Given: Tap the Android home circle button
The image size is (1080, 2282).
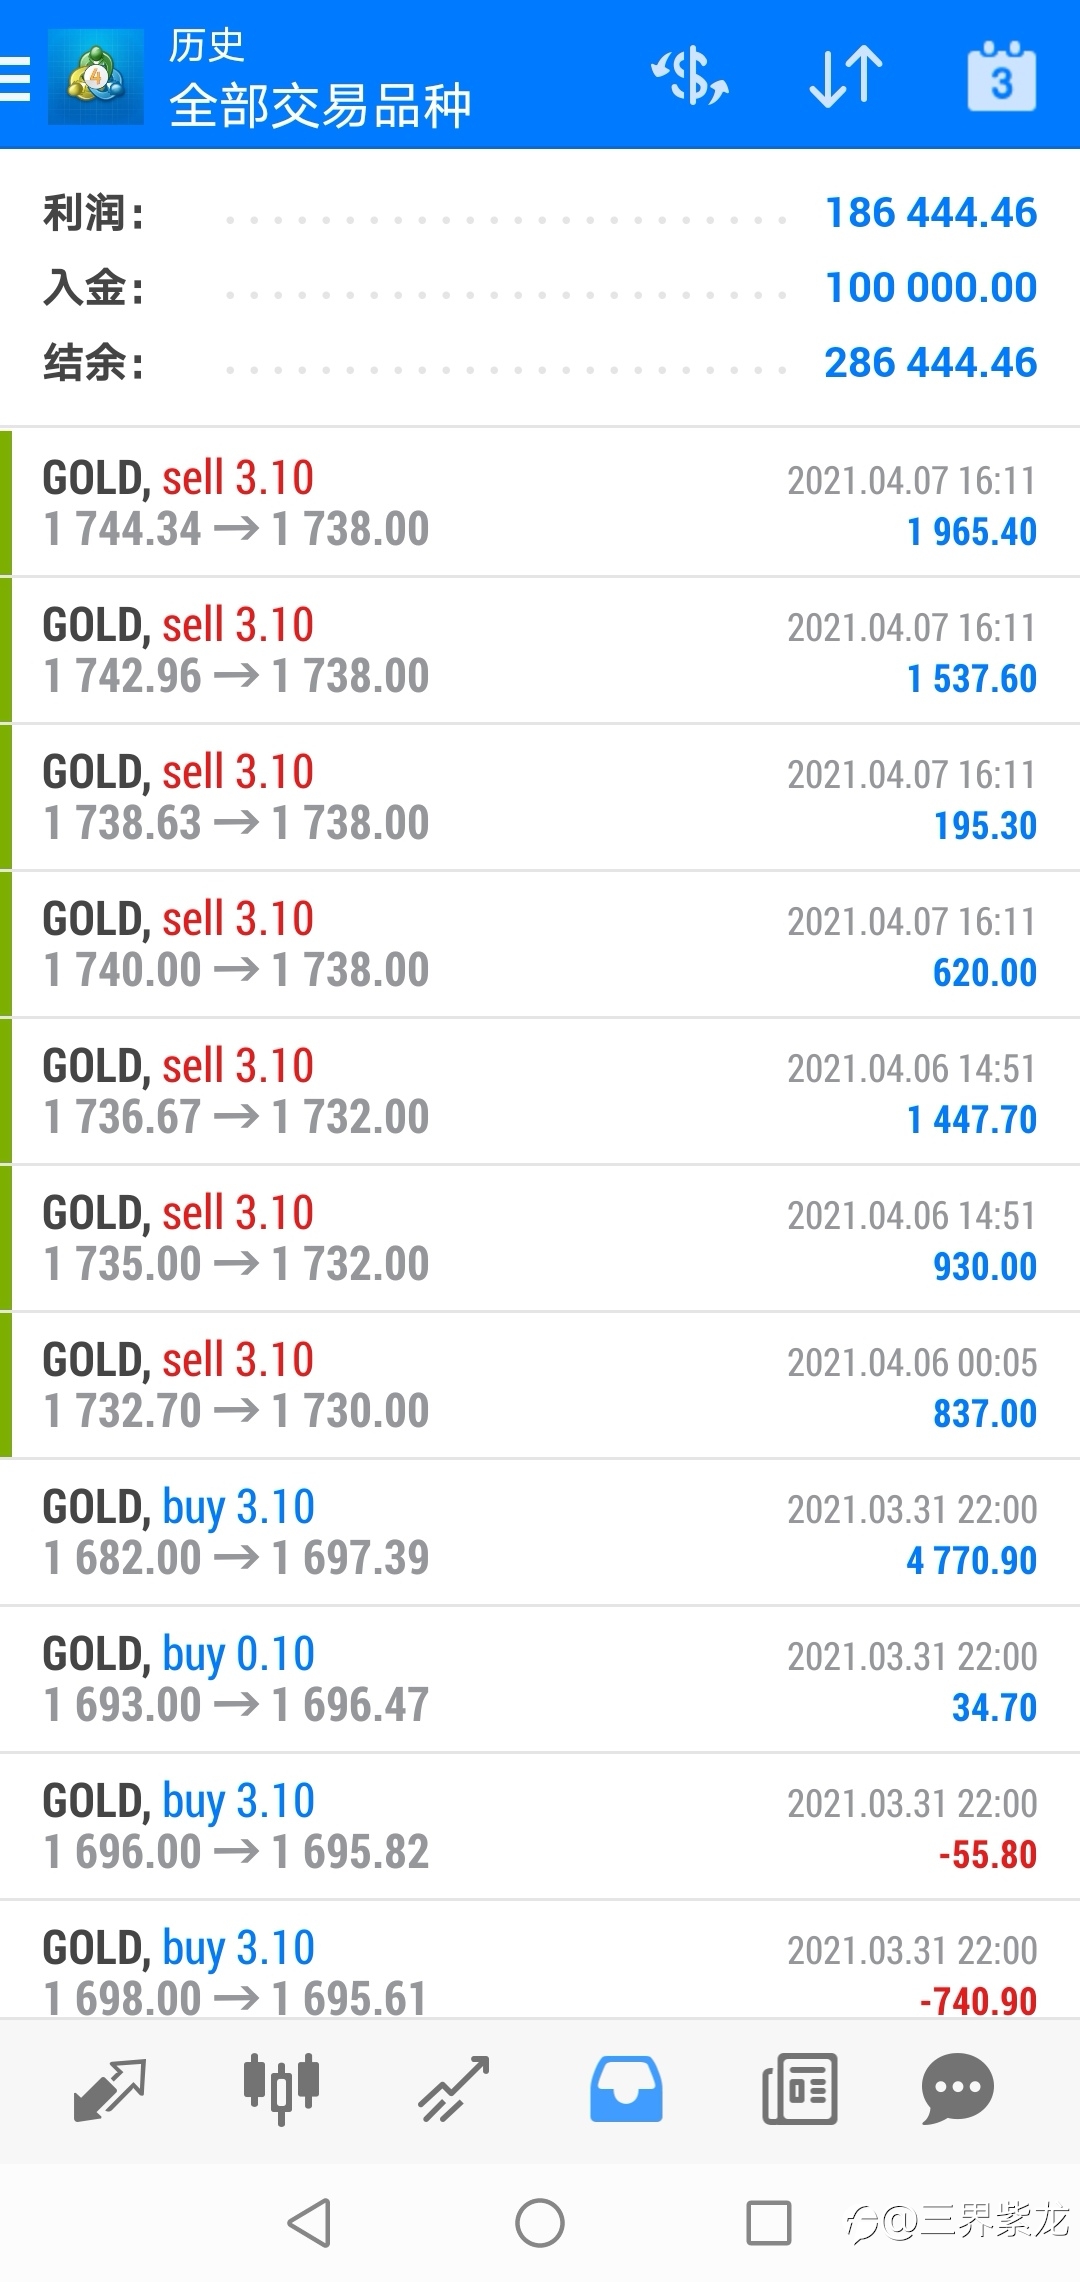Looking at the screenshot, I should click(540, 2224).
